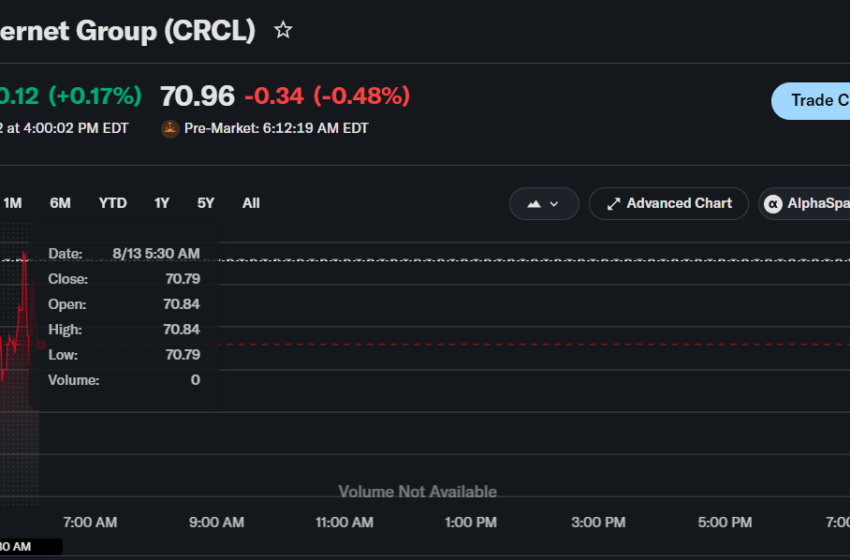Screen dimensions: 850x560
Task: Click the AlphaSpread alpha logo icon
Action: [773, 204]
